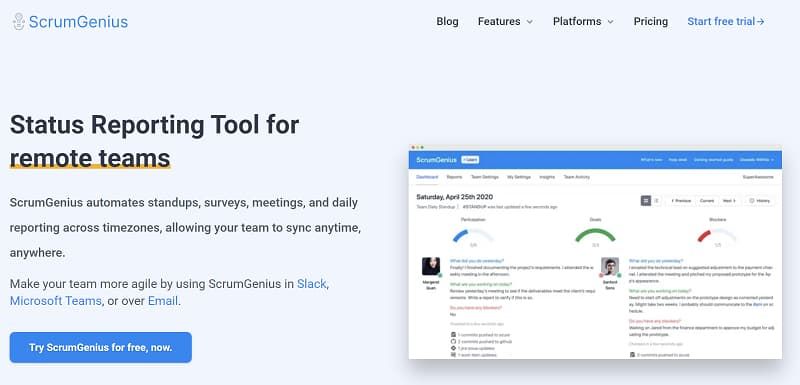Click Try ScrumGenius for free, now button
Image resolution: width=800 pixels, height=385 pixels.
coord(101,348)
